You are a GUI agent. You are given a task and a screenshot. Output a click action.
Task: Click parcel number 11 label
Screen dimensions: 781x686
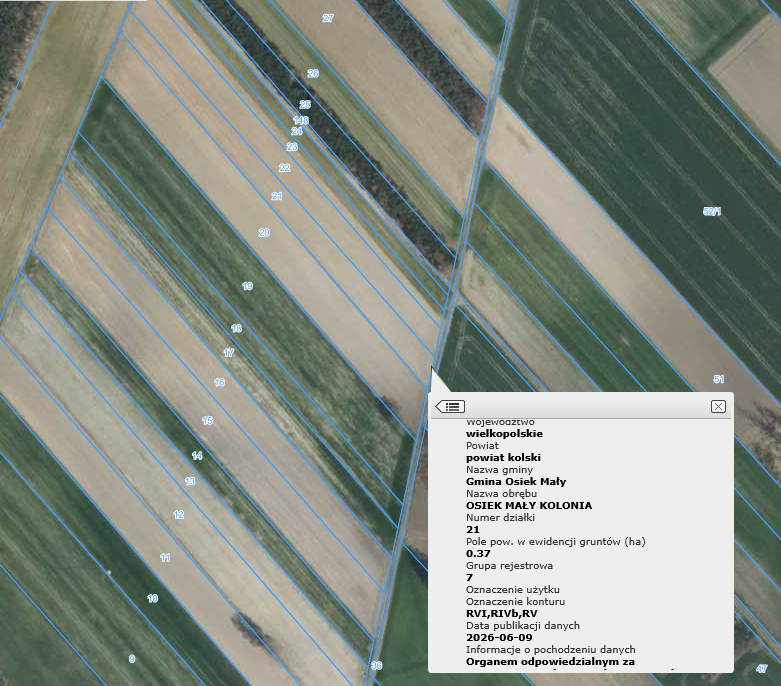tap(165, 557)
